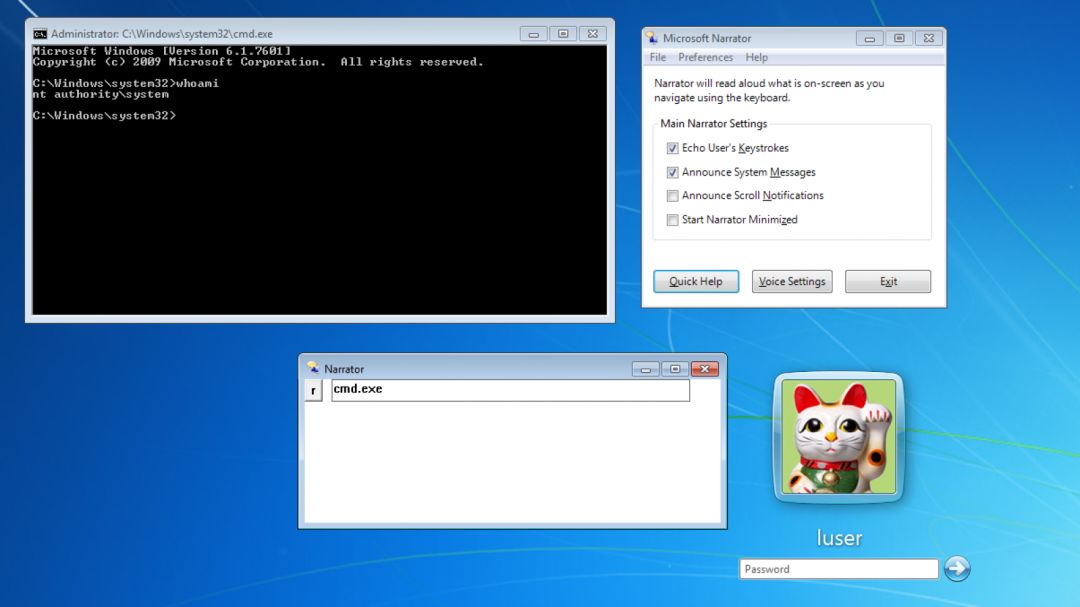Click the Exit button in Narrator
1080x607 pixels.
tap(887, 282)
